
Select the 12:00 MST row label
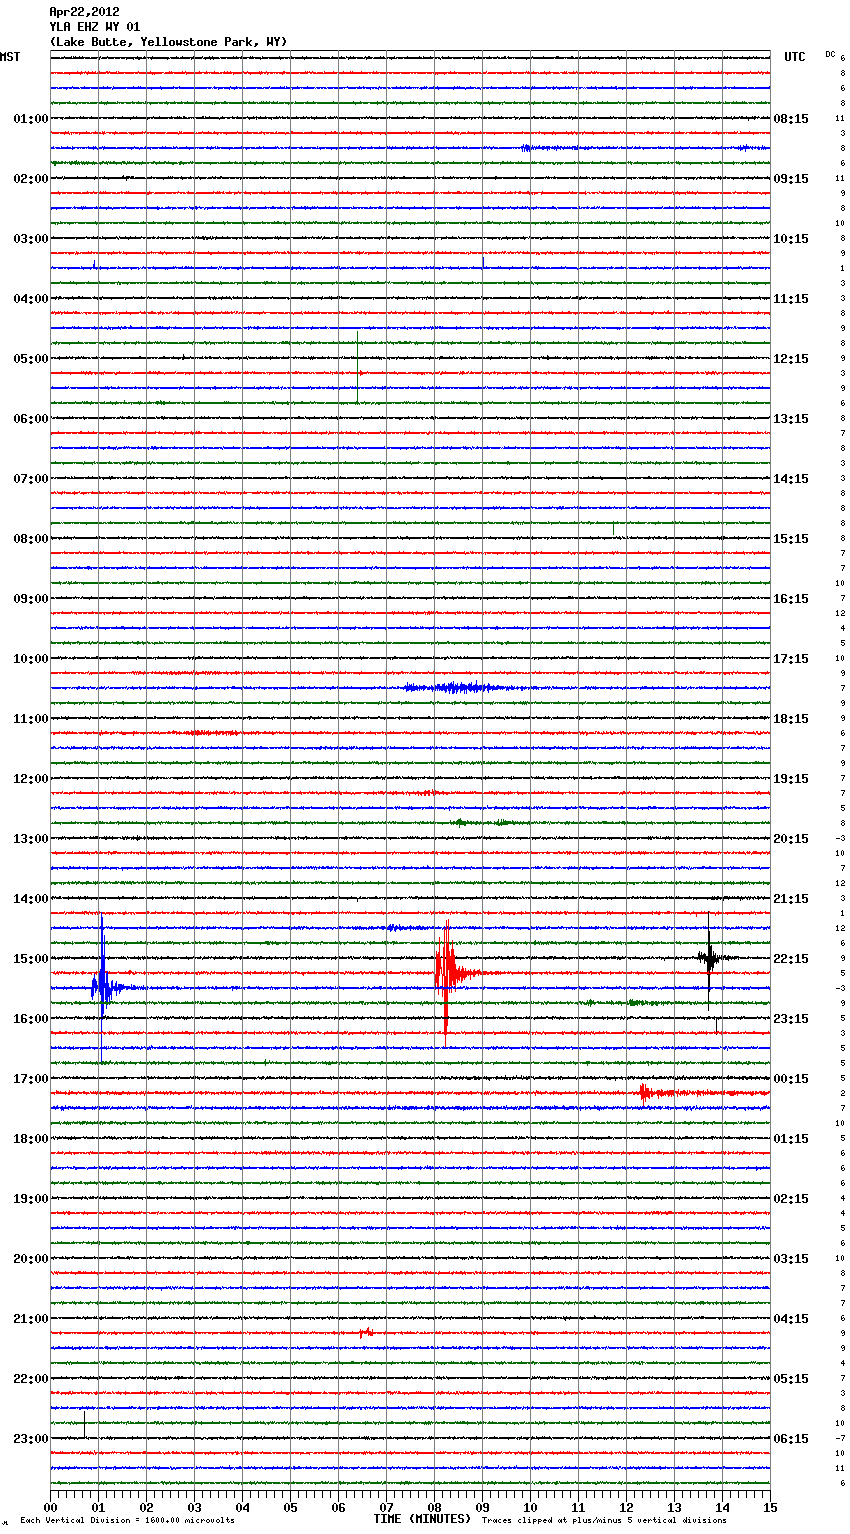[31, 779]
